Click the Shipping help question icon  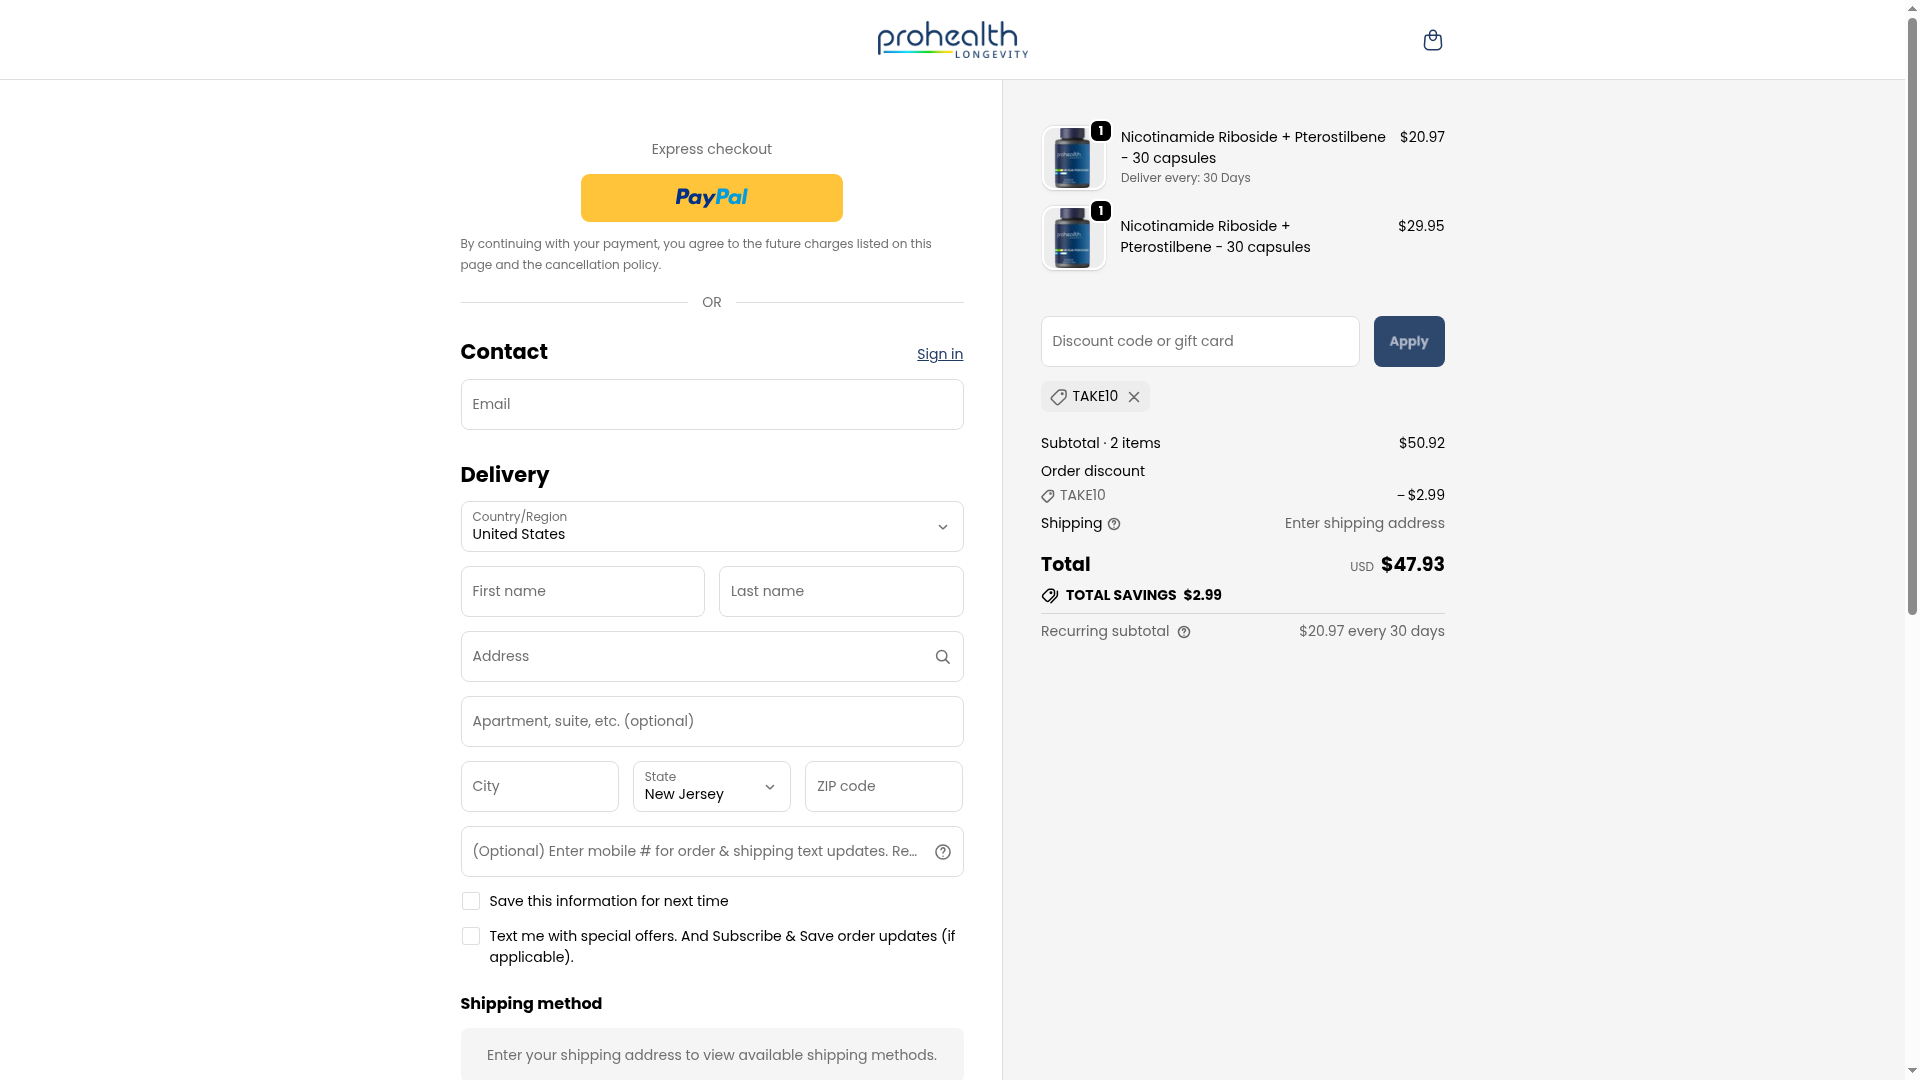pos(1114,524)
